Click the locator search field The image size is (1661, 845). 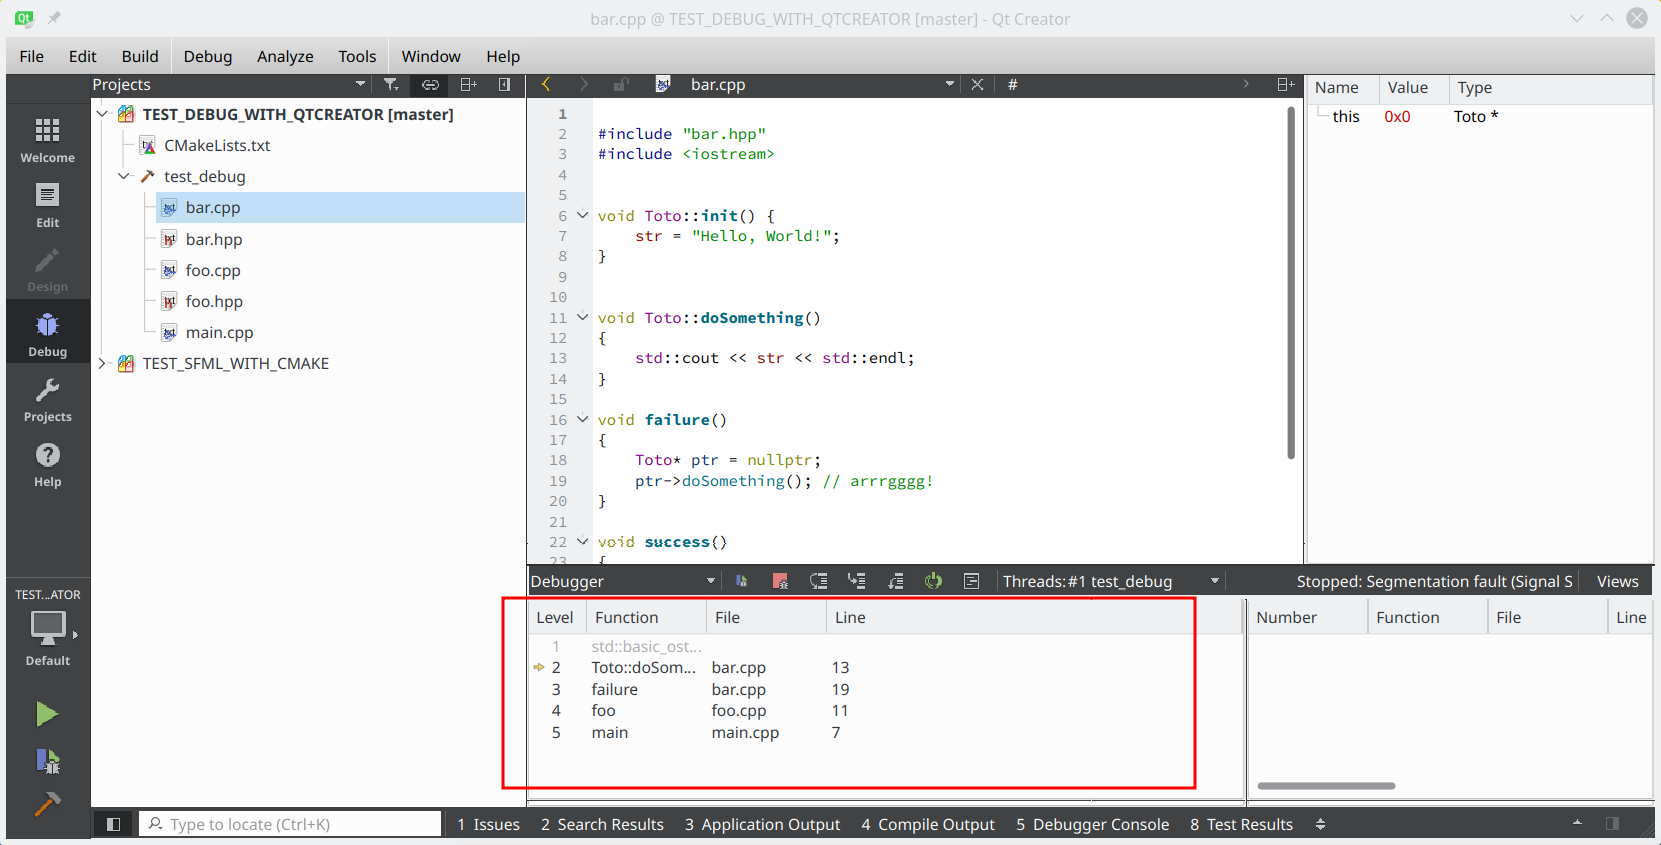coord(290,824)
